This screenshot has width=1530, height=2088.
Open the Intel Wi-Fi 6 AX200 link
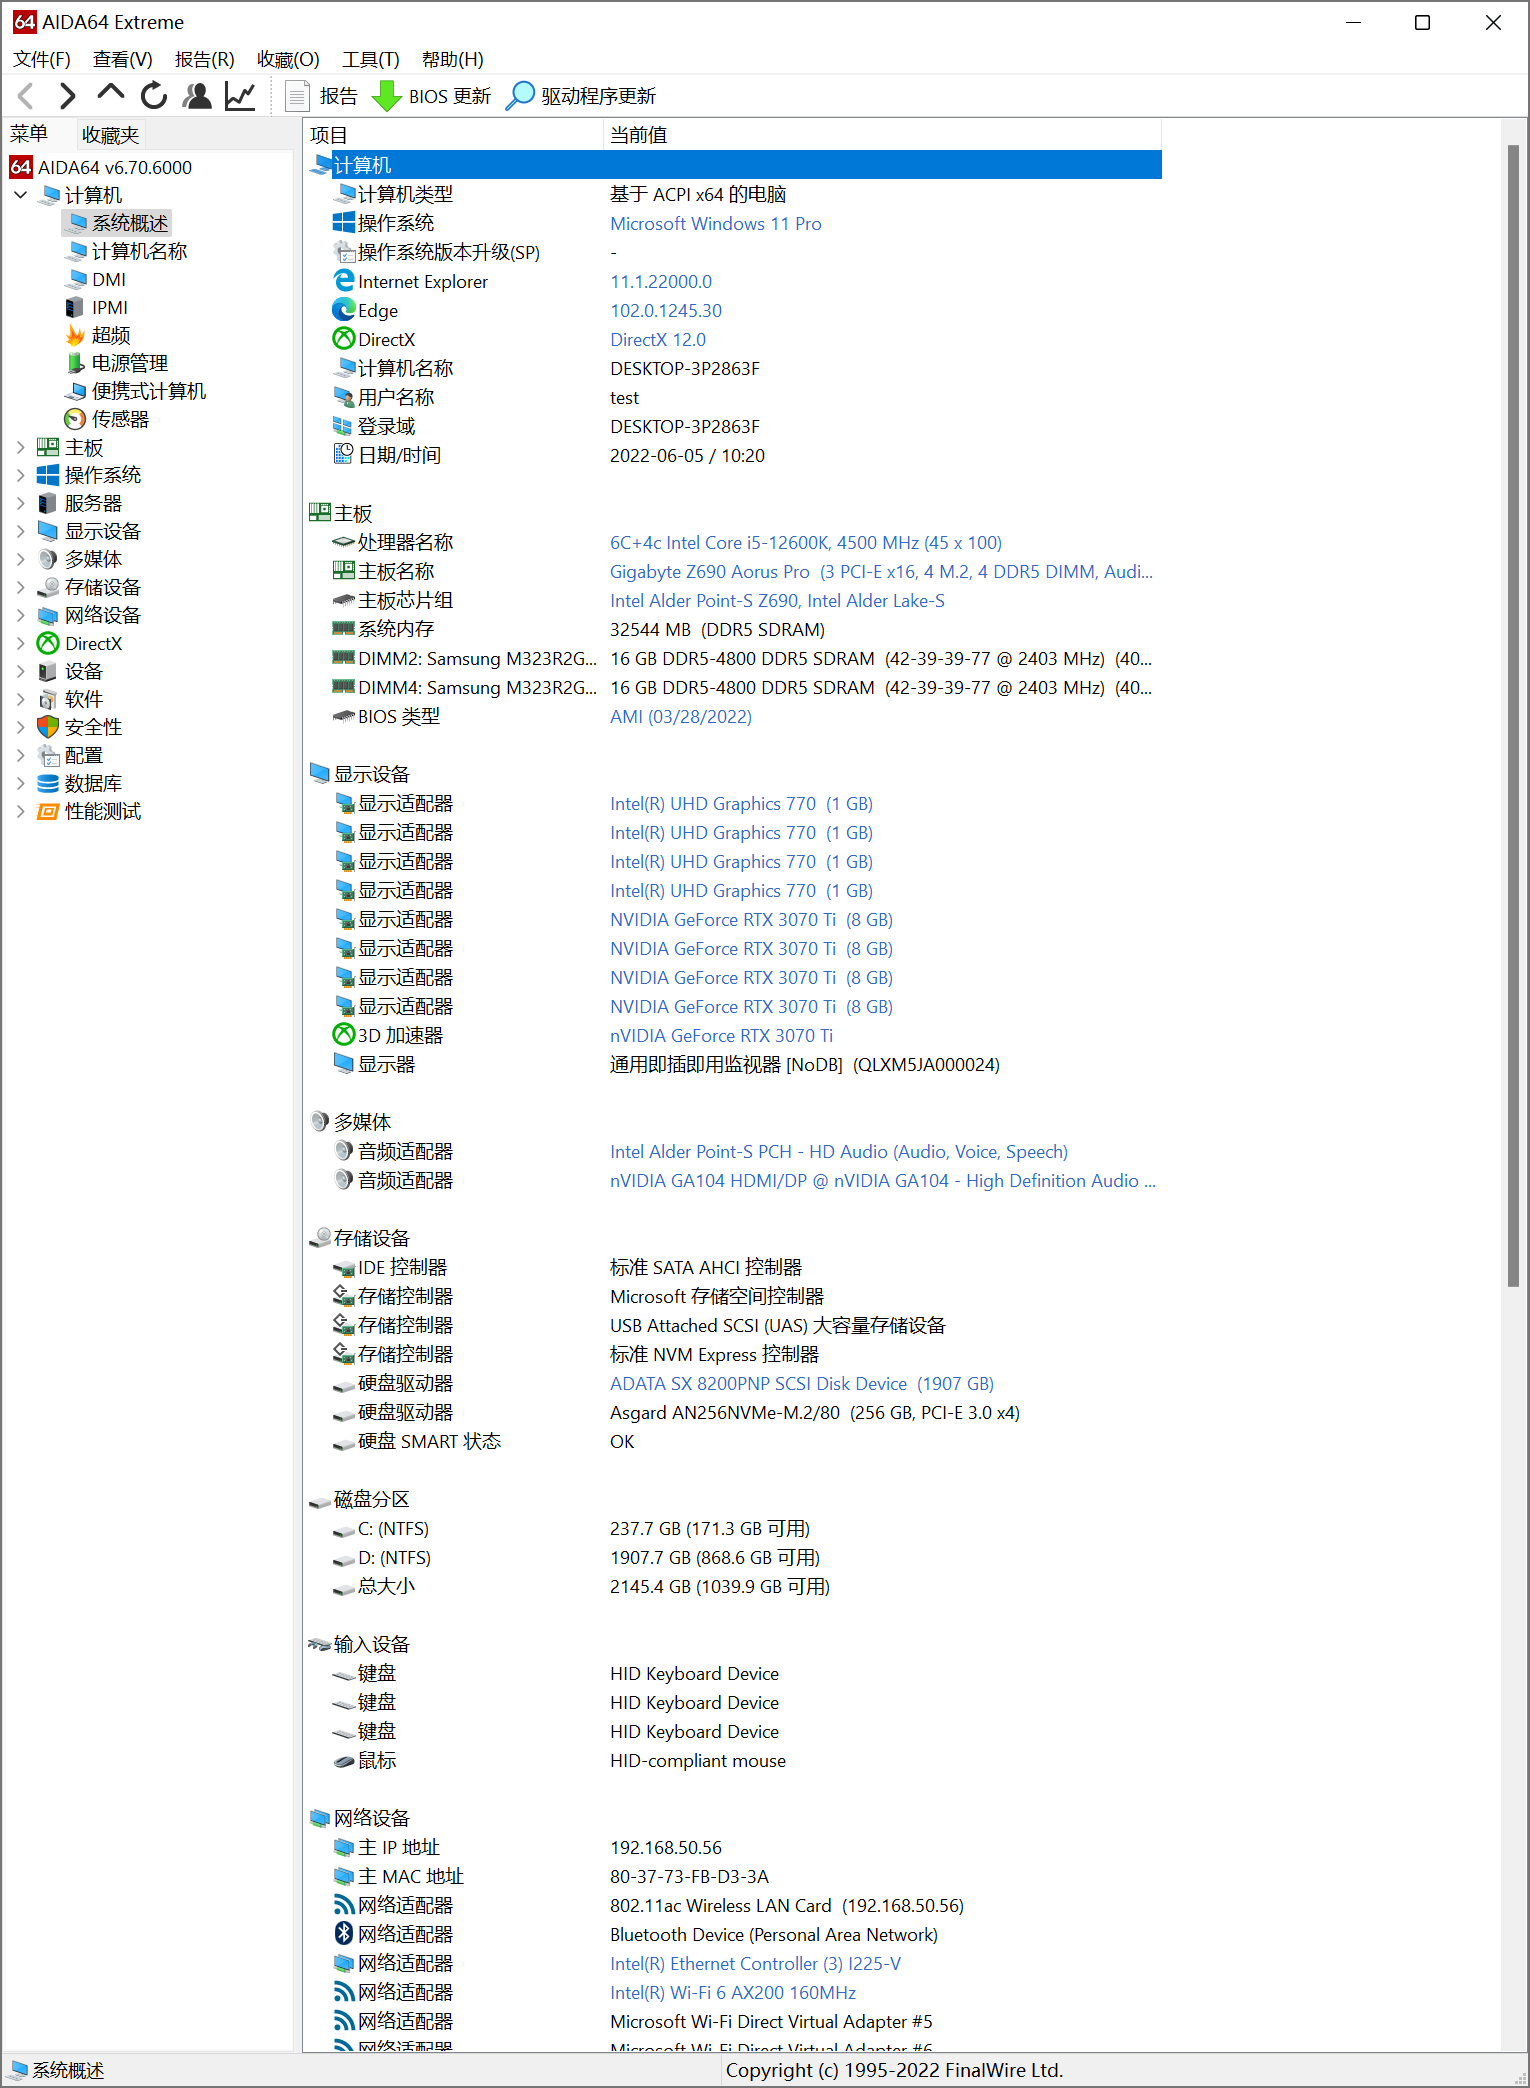[733, 1992]
